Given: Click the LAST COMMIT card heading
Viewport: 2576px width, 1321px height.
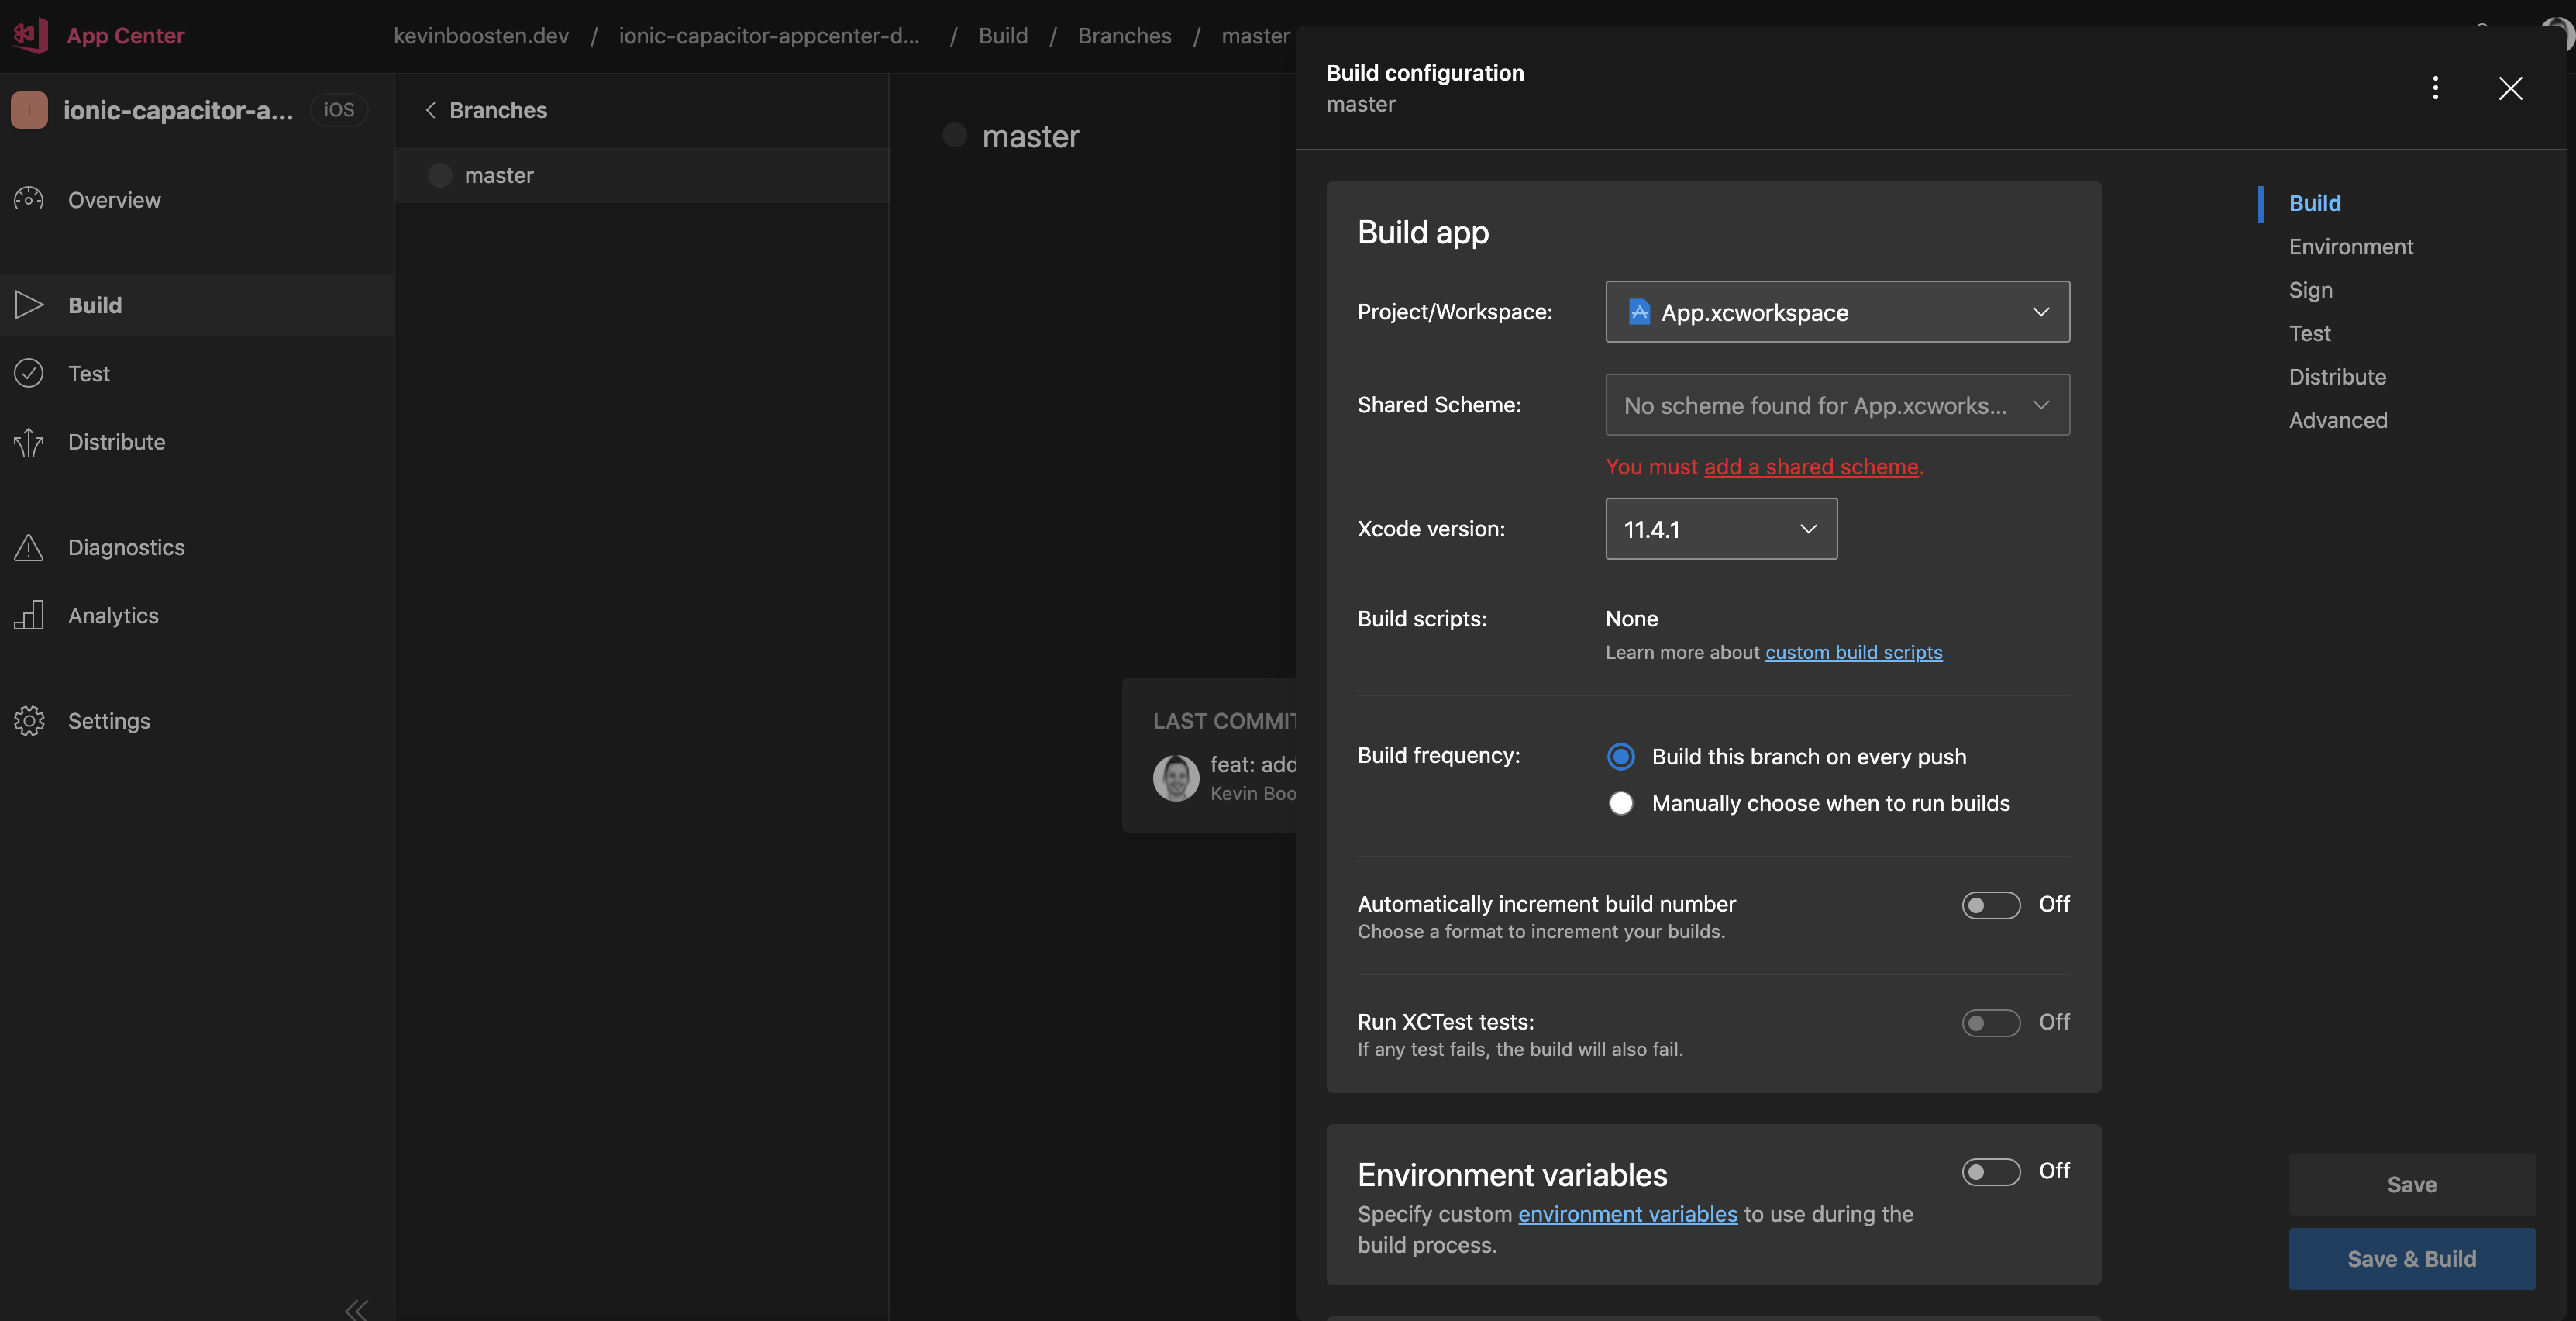Looking at the screenshot, I should pyautogui.click(x=1224, y=721).
